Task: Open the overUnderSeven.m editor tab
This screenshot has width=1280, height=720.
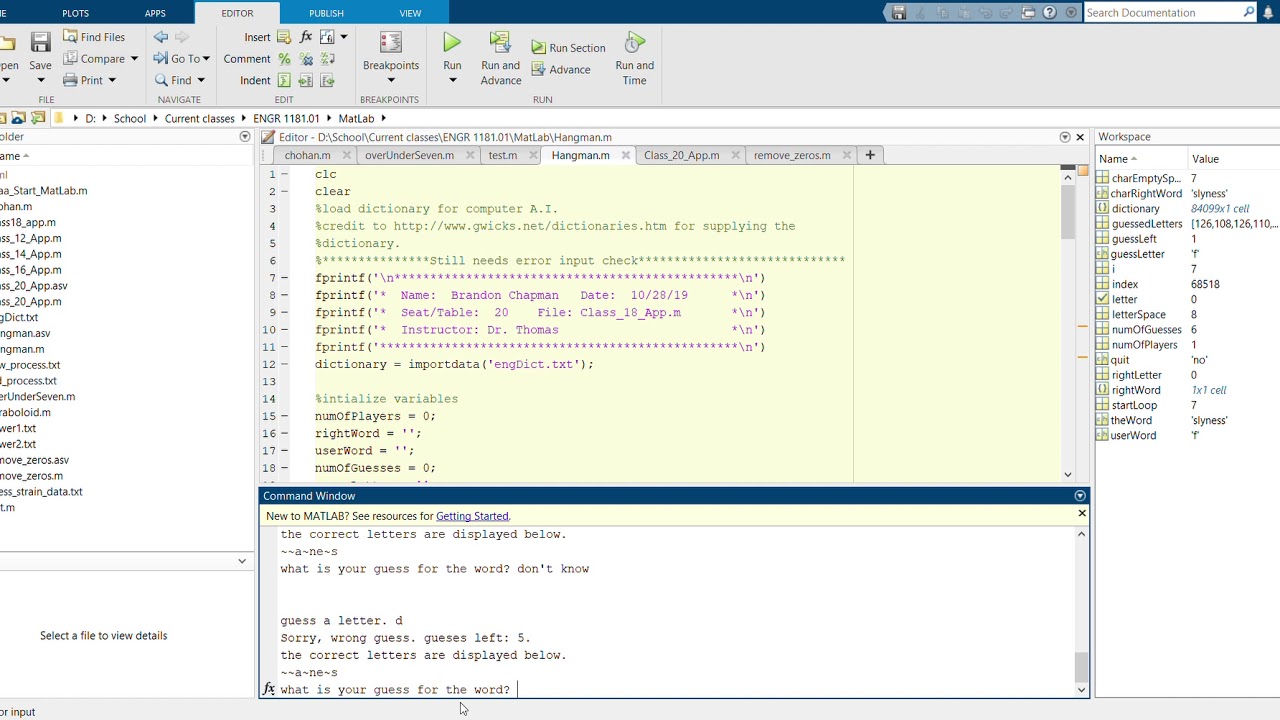Action: 409,155
